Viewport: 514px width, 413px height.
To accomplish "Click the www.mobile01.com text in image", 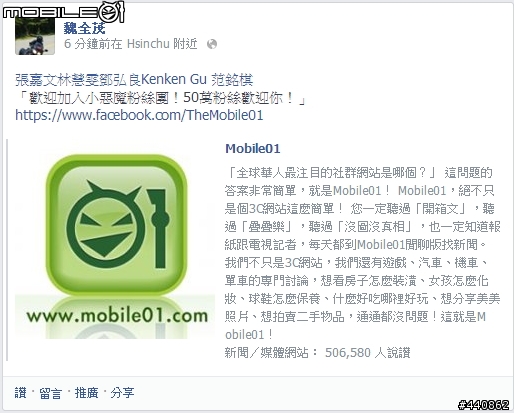I will (x=117, y=316).
